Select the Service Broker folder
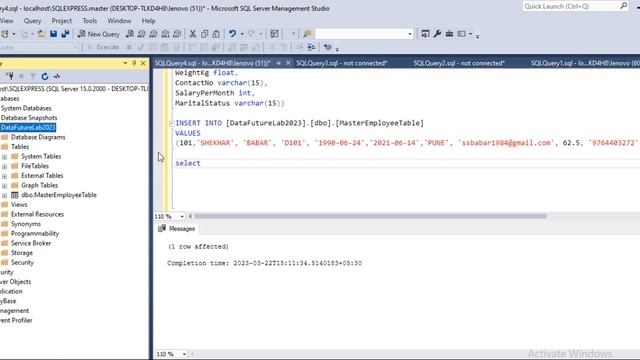 pyautogui.click(x=31, y=243)
